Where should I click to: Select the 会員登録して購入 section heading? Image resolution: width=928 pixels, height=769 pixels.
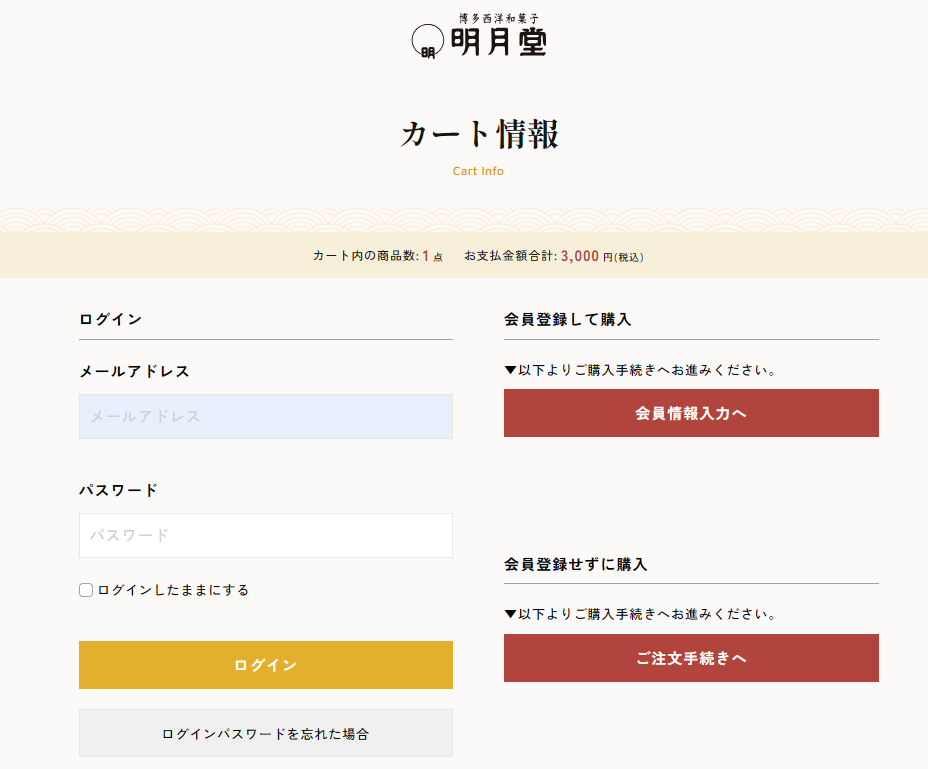[x=567, y=319]
